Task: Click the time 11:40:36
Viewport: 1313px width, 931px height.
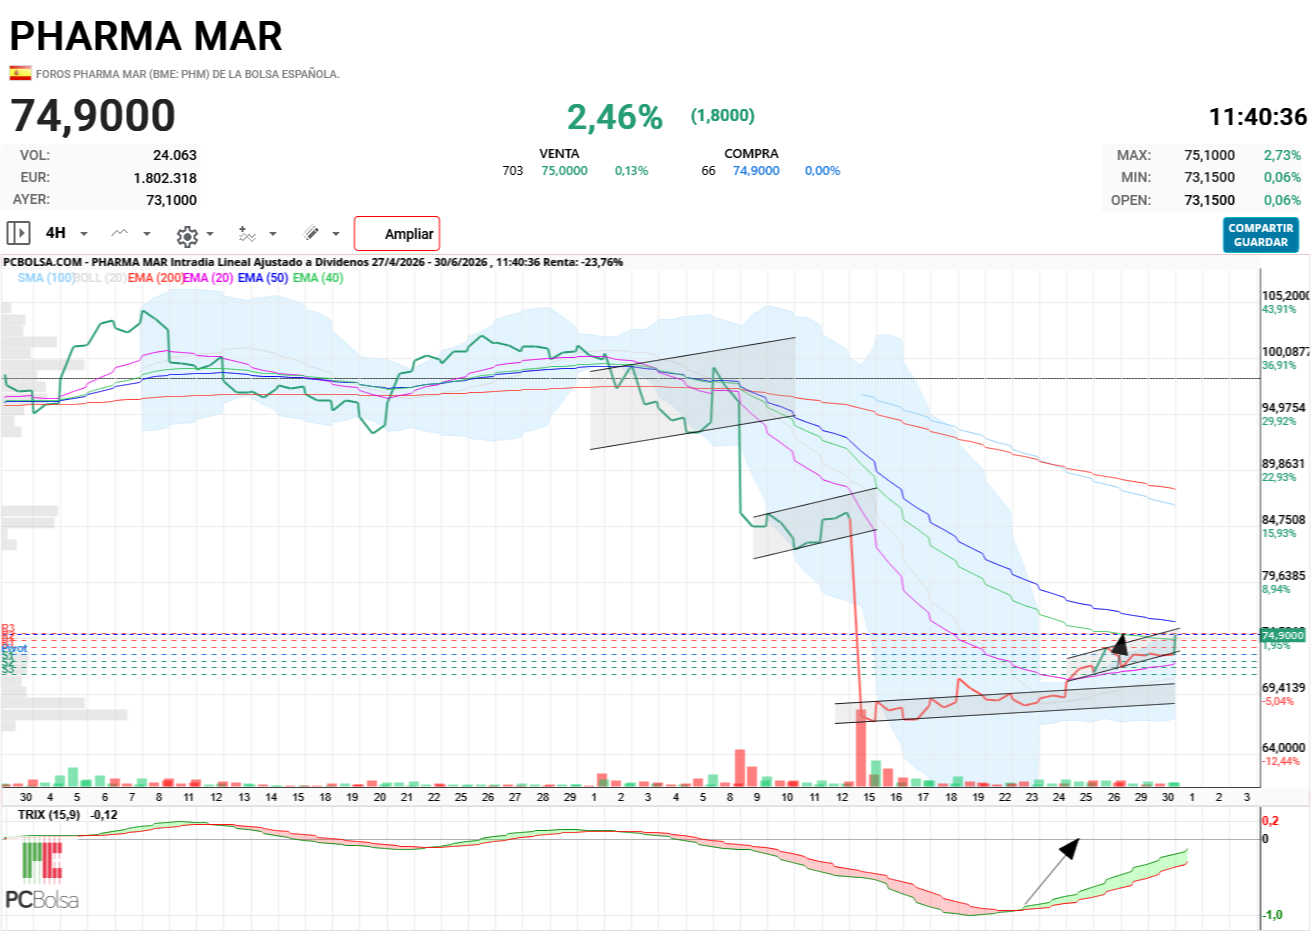Action: 1258,117
